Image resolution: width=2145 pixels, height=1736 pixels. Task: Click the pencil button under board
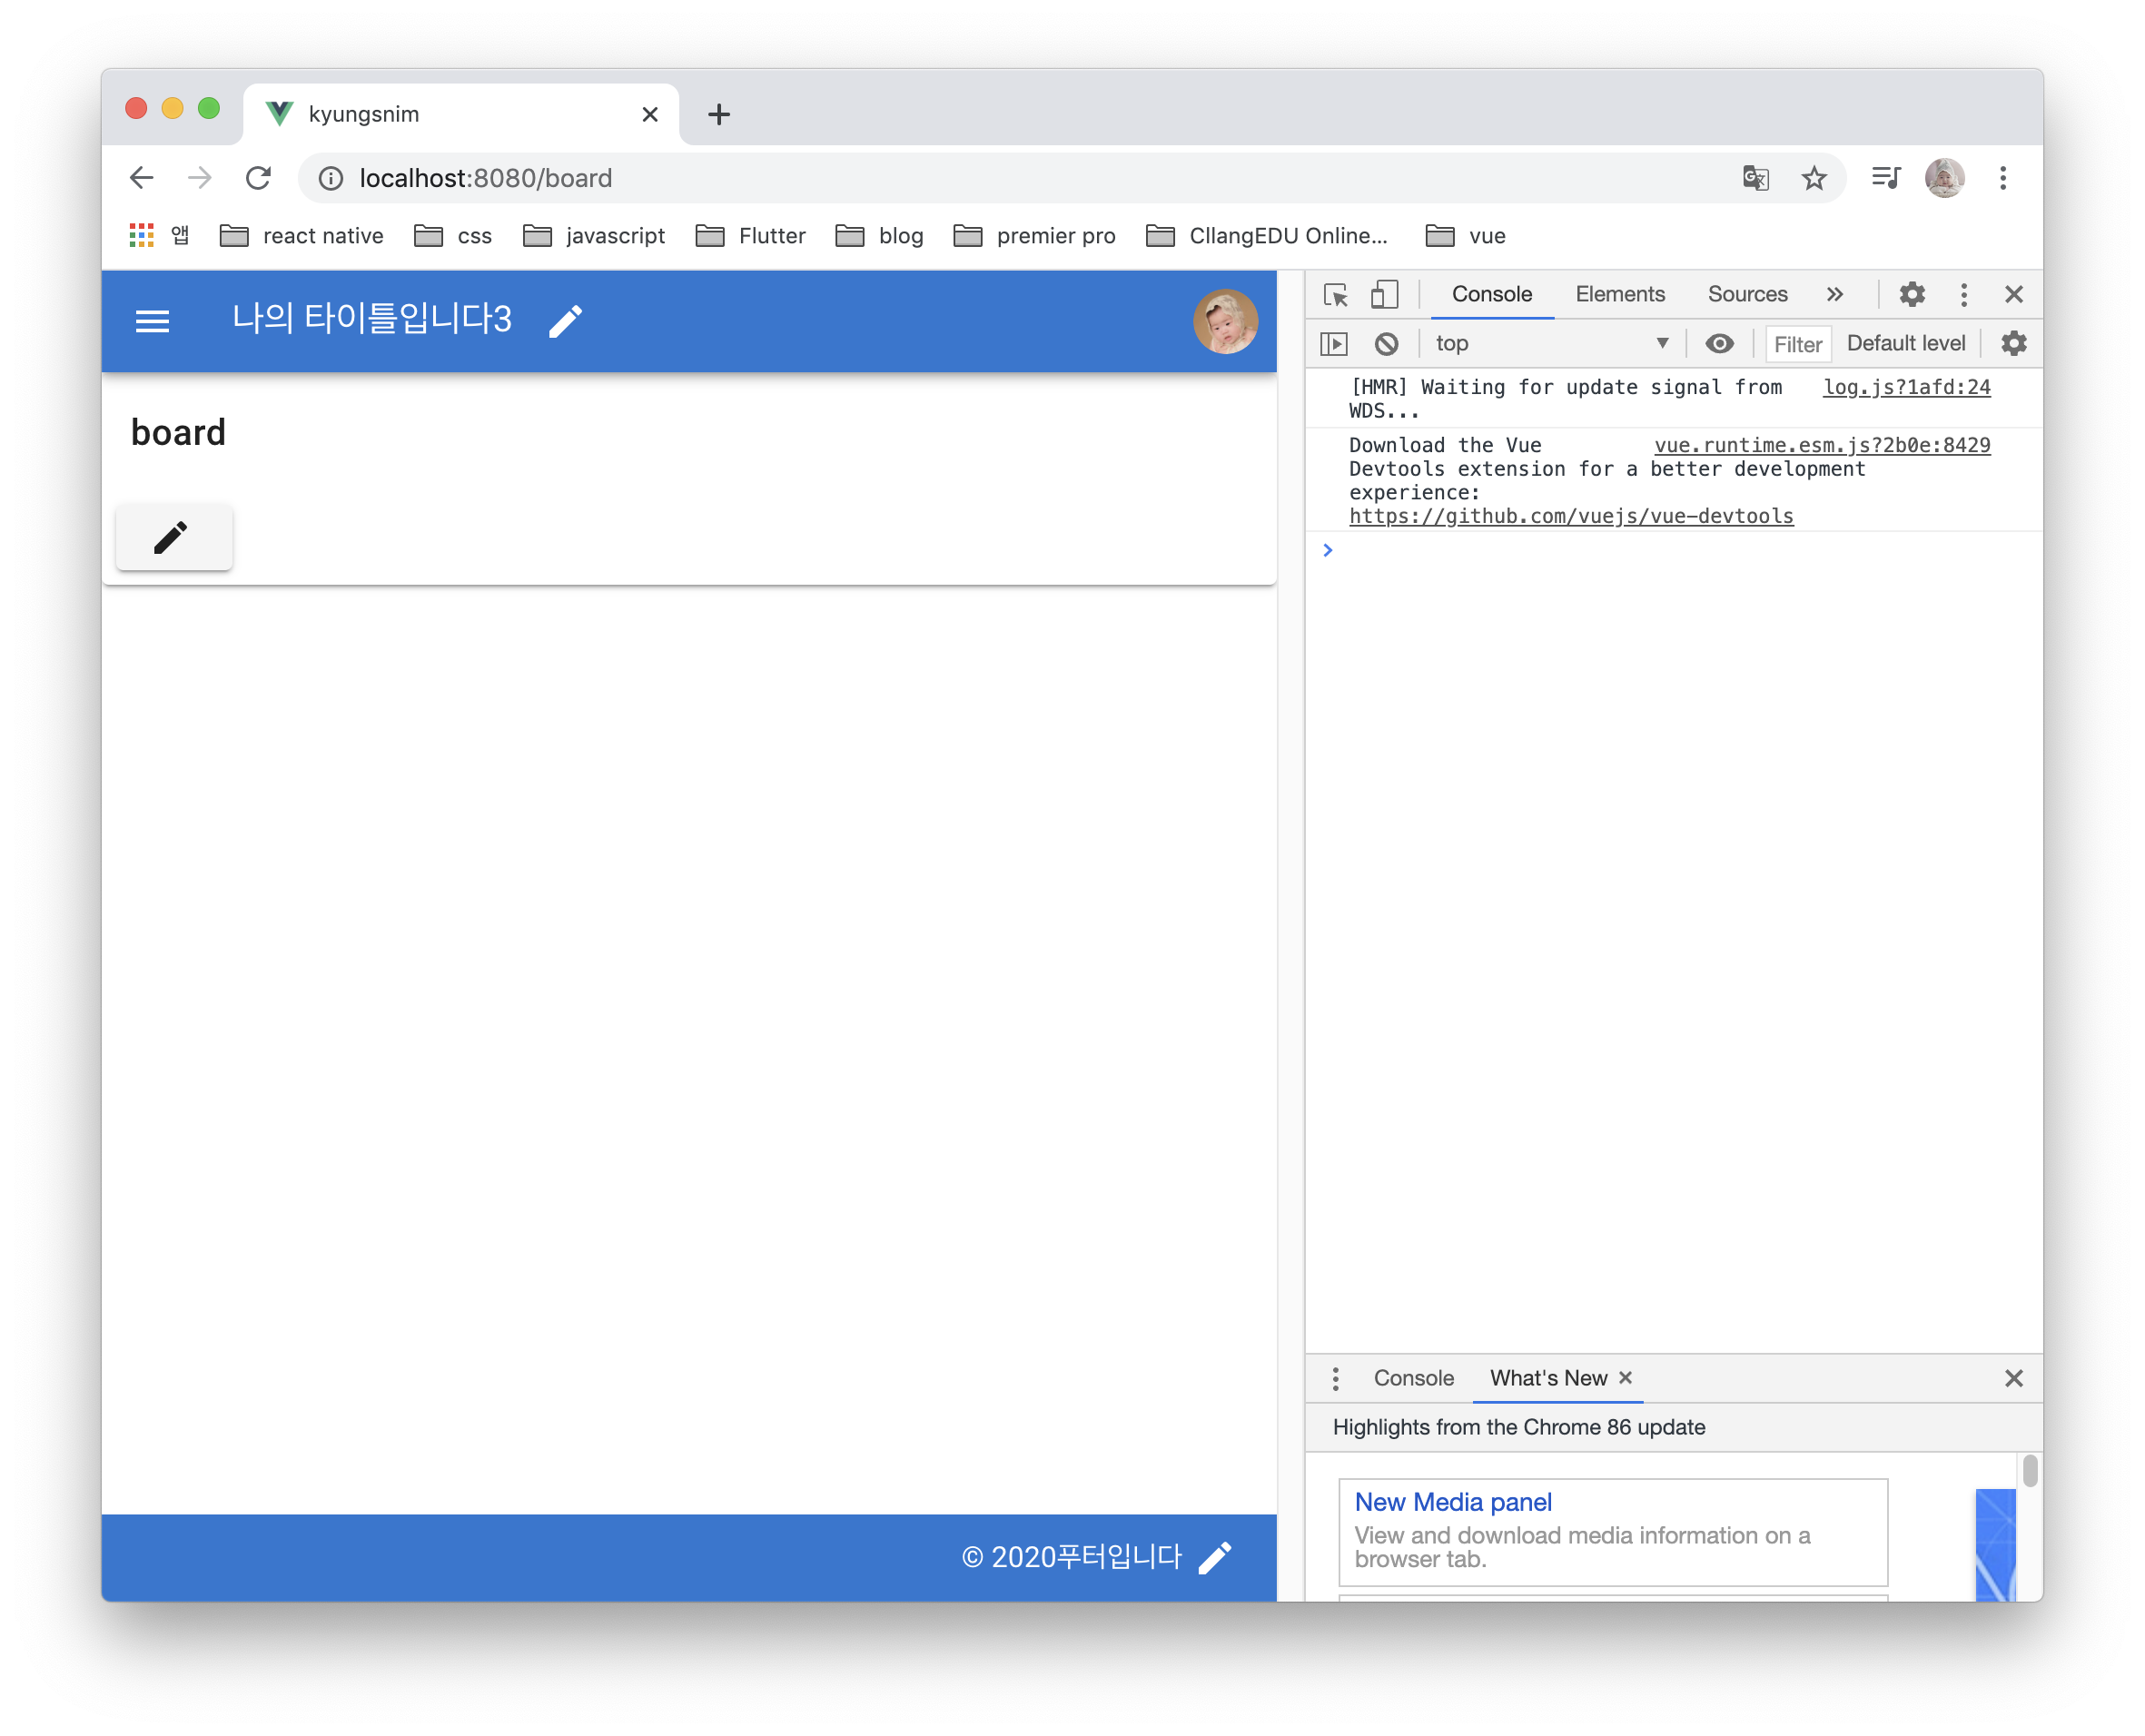tap(173, 537)
